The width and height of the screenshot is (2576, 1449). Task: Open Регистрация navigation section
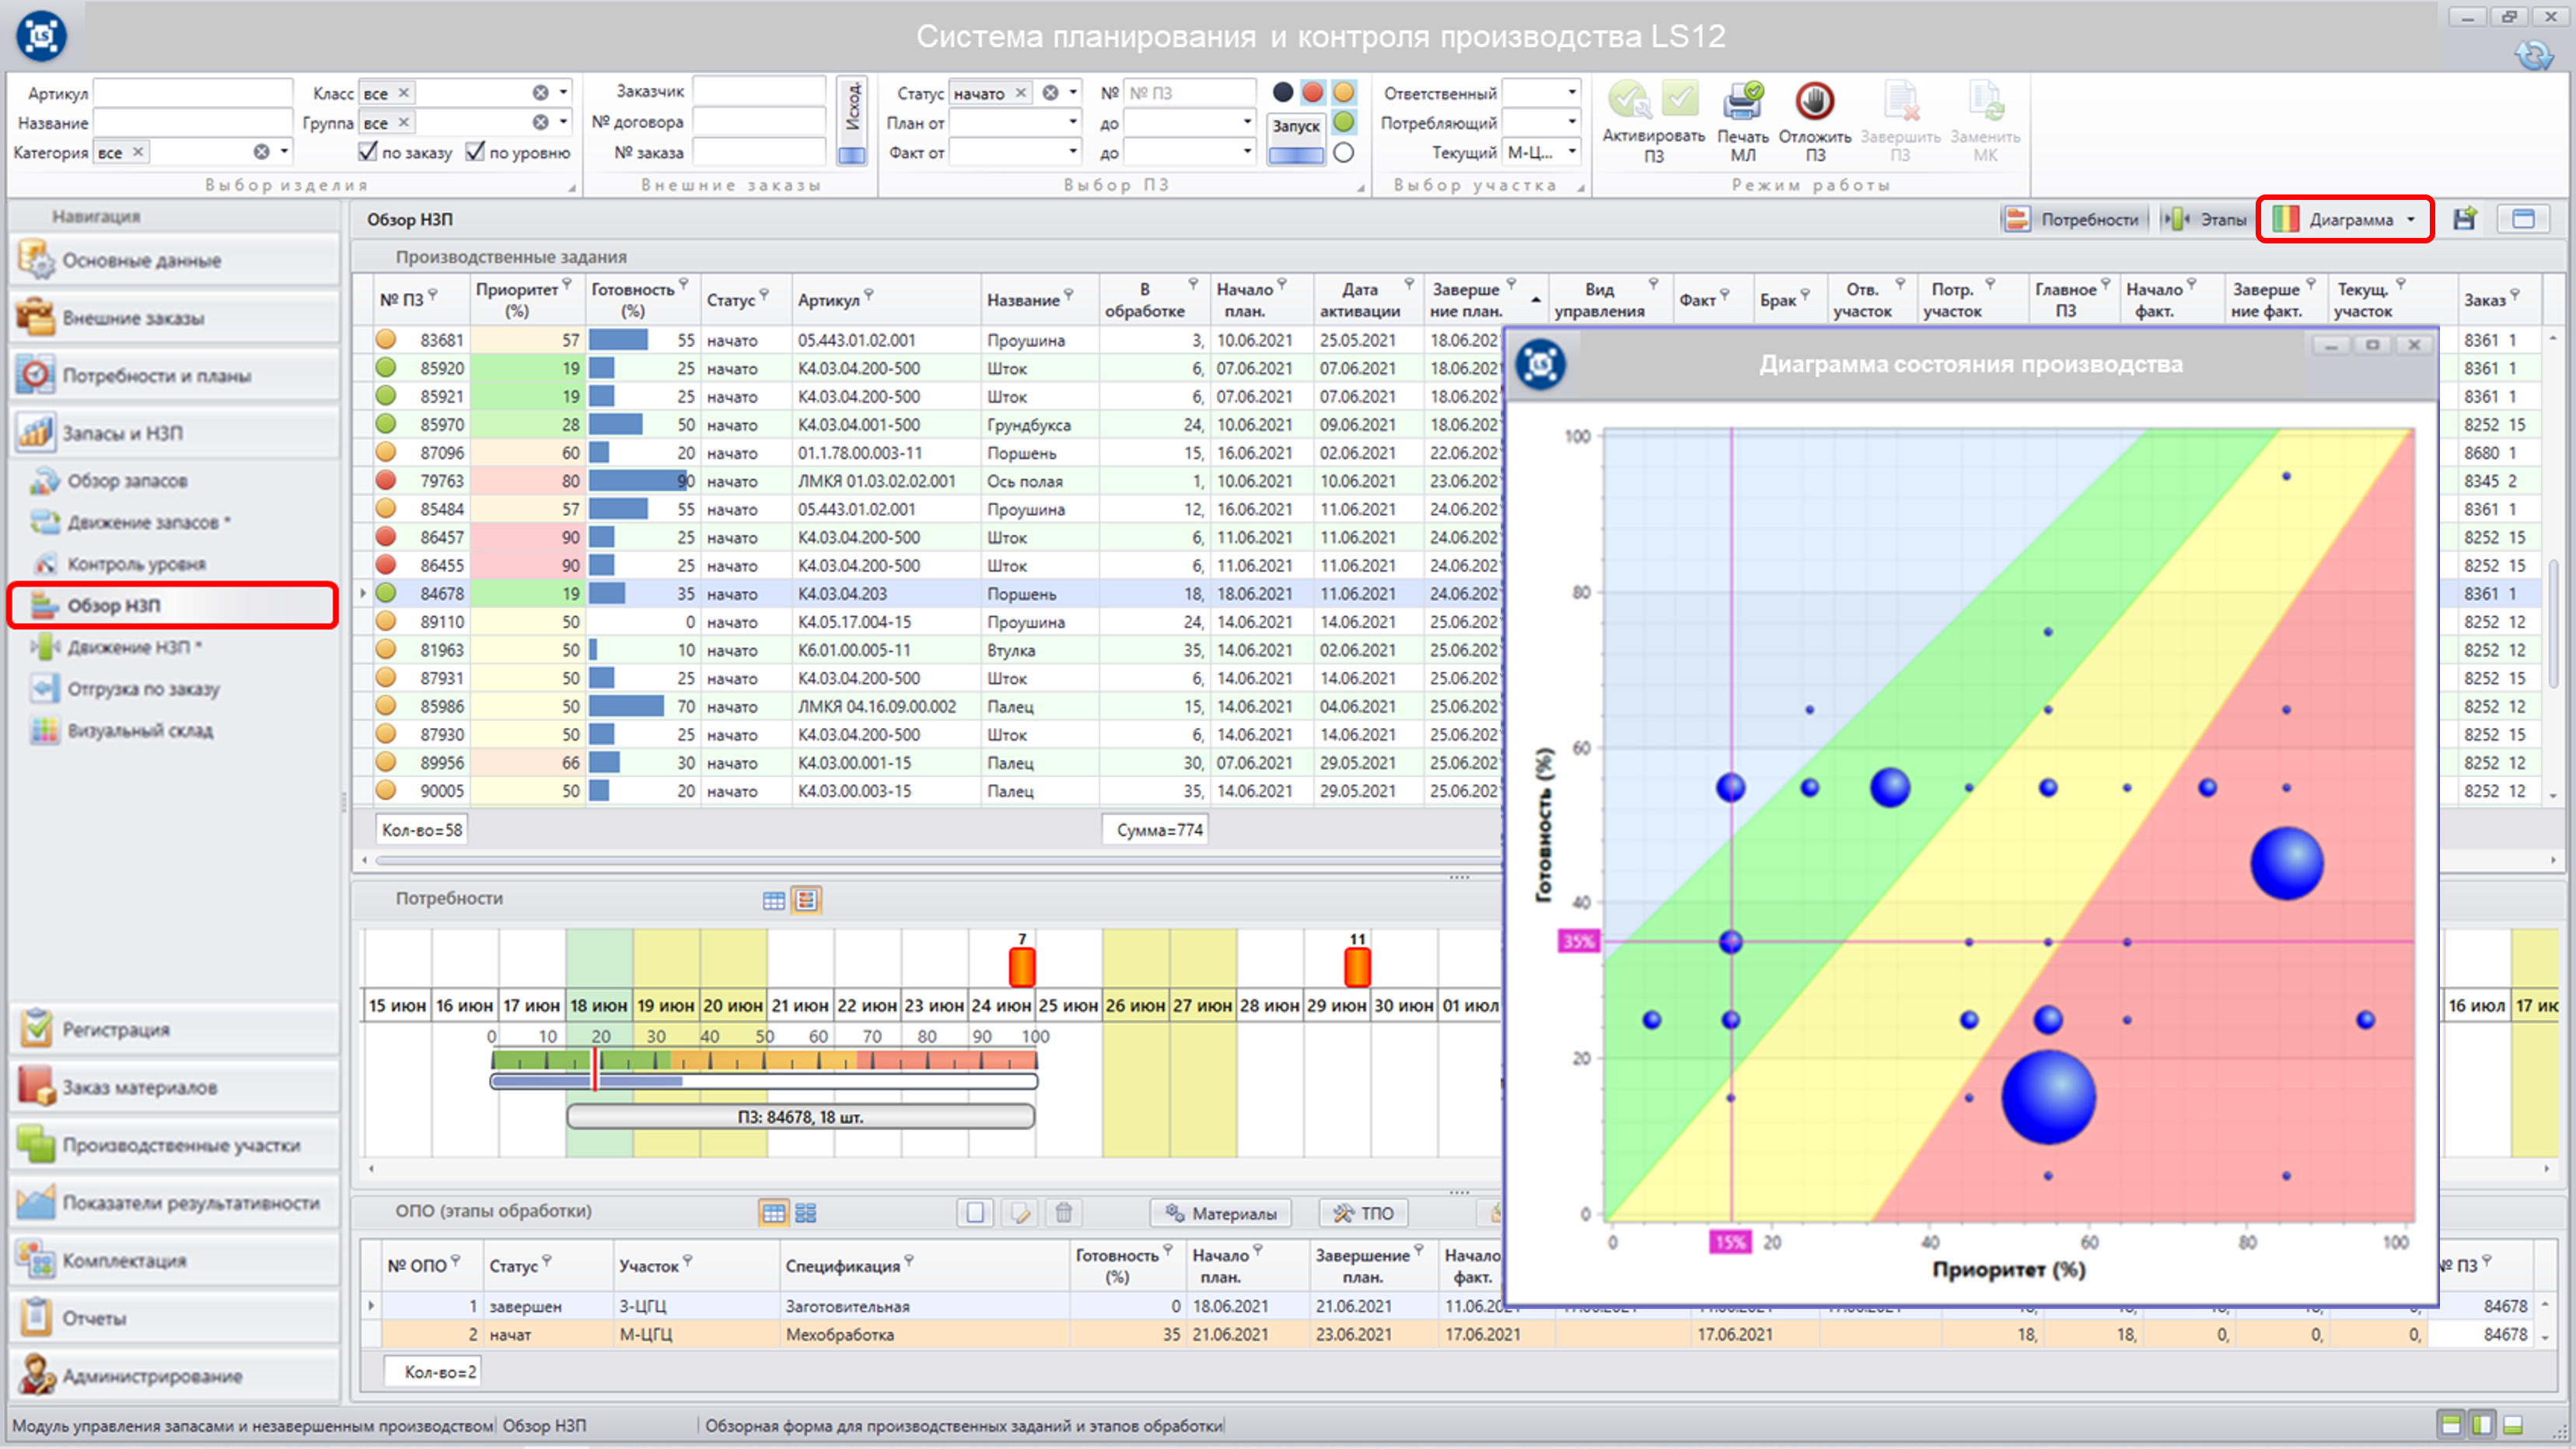(x=176, y=1029)
